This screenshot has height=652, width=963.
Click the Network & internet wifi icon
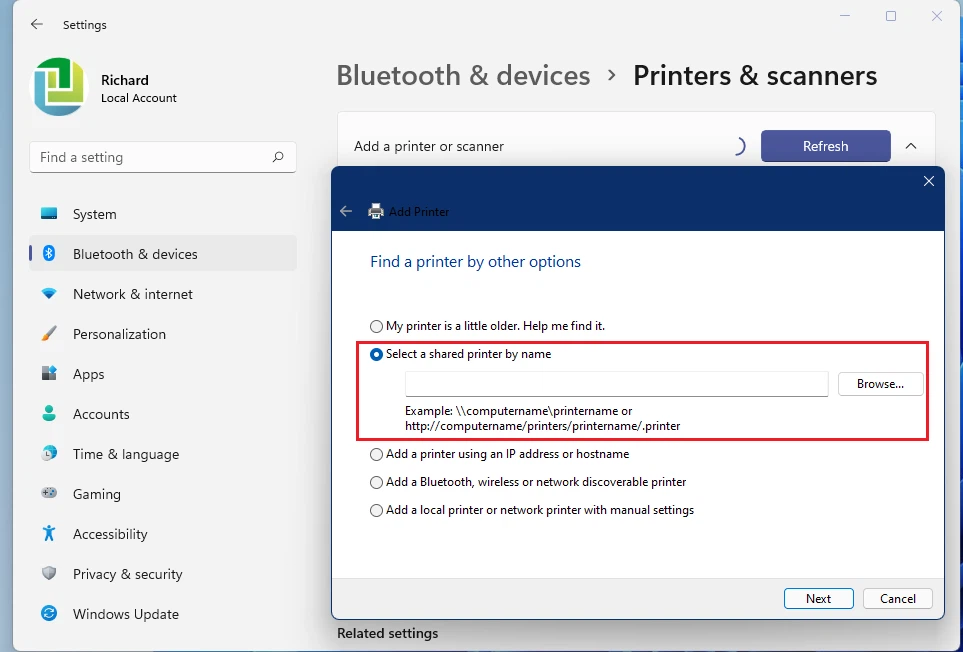coord(49,294)
